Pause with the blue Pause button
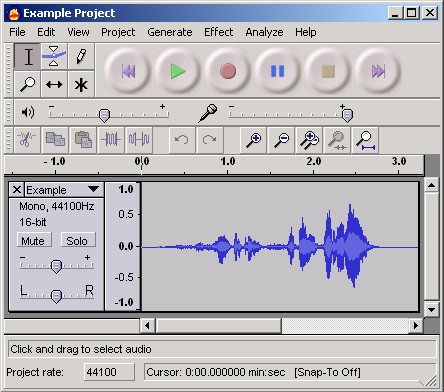The width and height of the screenshot is (444, 392). tap(278, 71)
